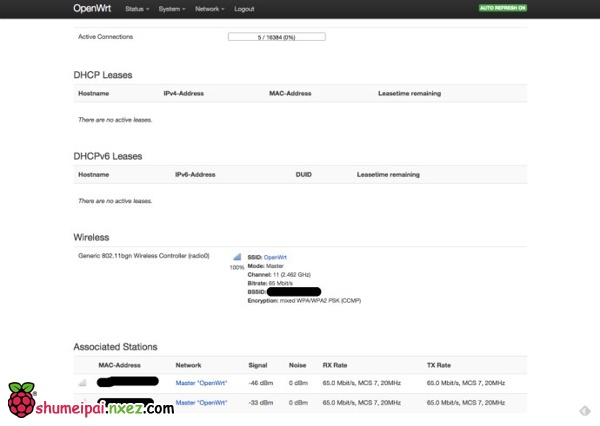Open the Status dropdown menu
This screenshot has width=600, height=426.
pos(137,8)
